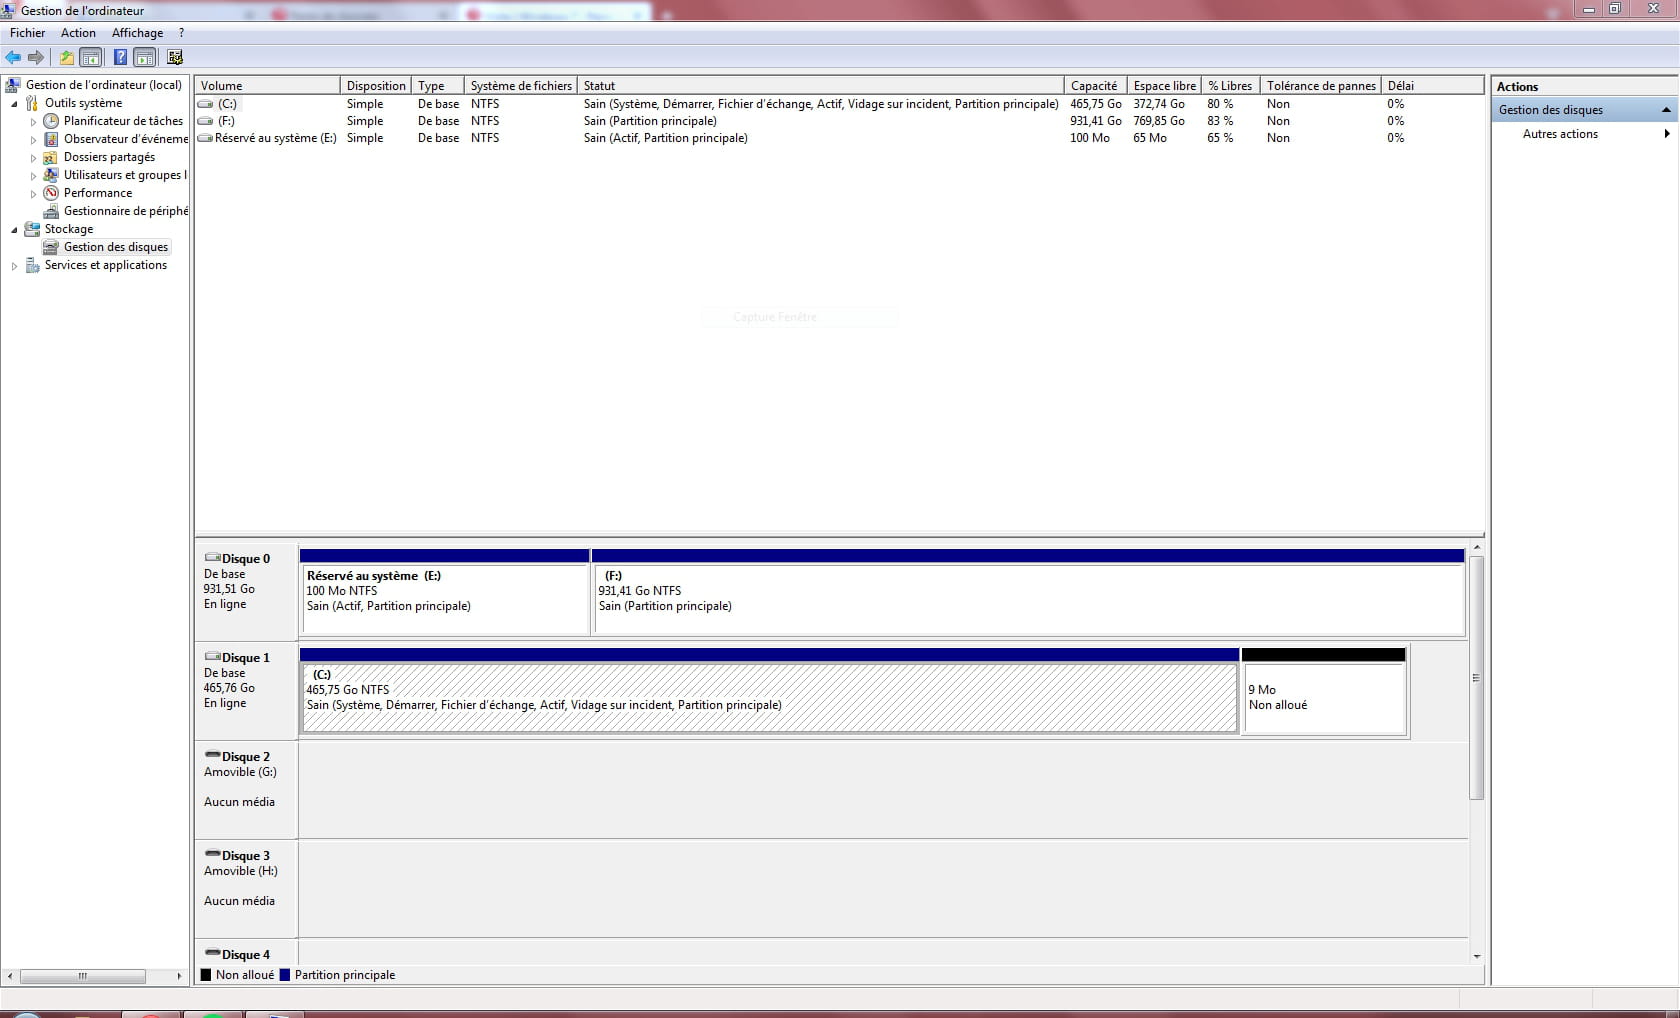Open Gestionnaire de périphériques in the tree
Viewport: 1680px width, 1018px height.
click(125, 211)
